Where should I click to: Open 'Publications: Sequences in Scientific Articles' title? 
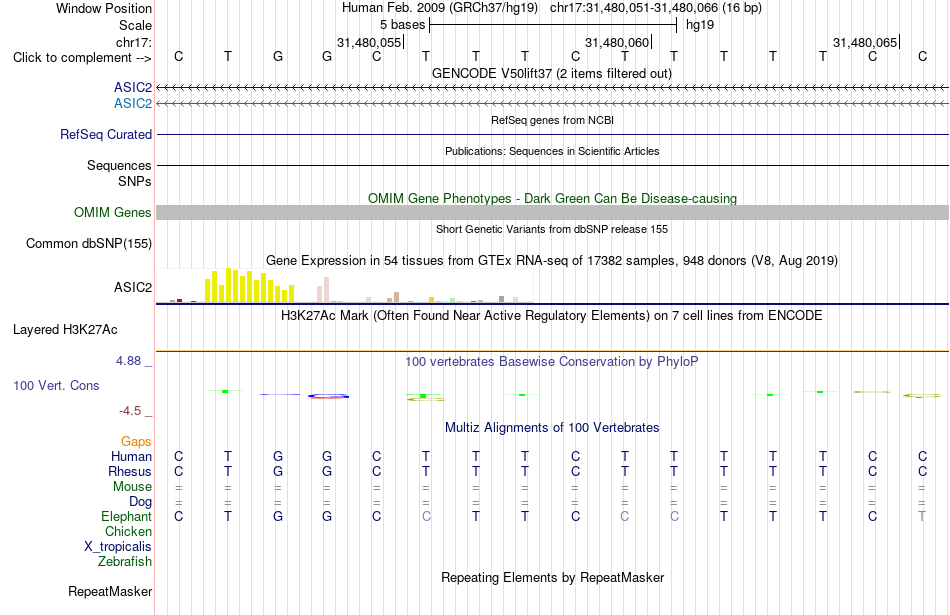[552, 151]
